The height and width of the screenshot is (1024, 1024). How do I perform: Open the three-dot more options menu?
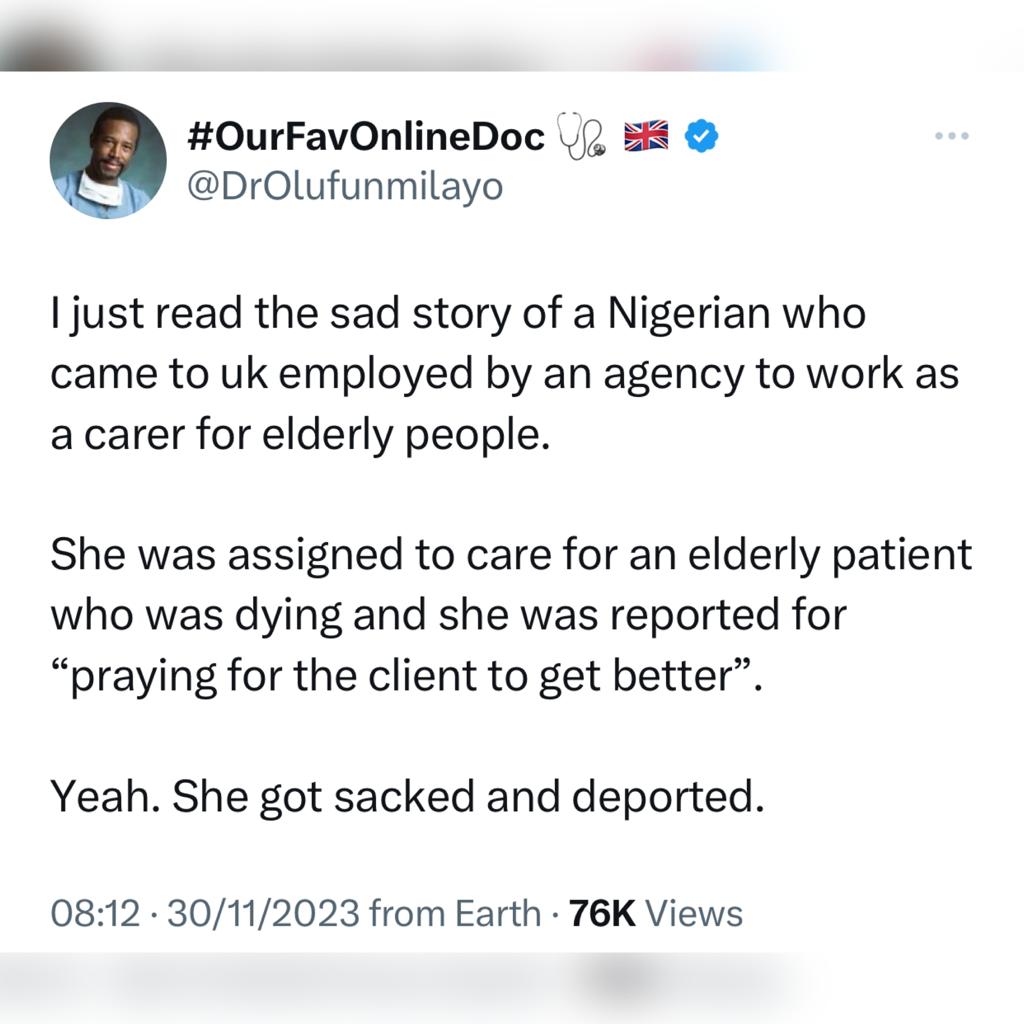[950, 135]
